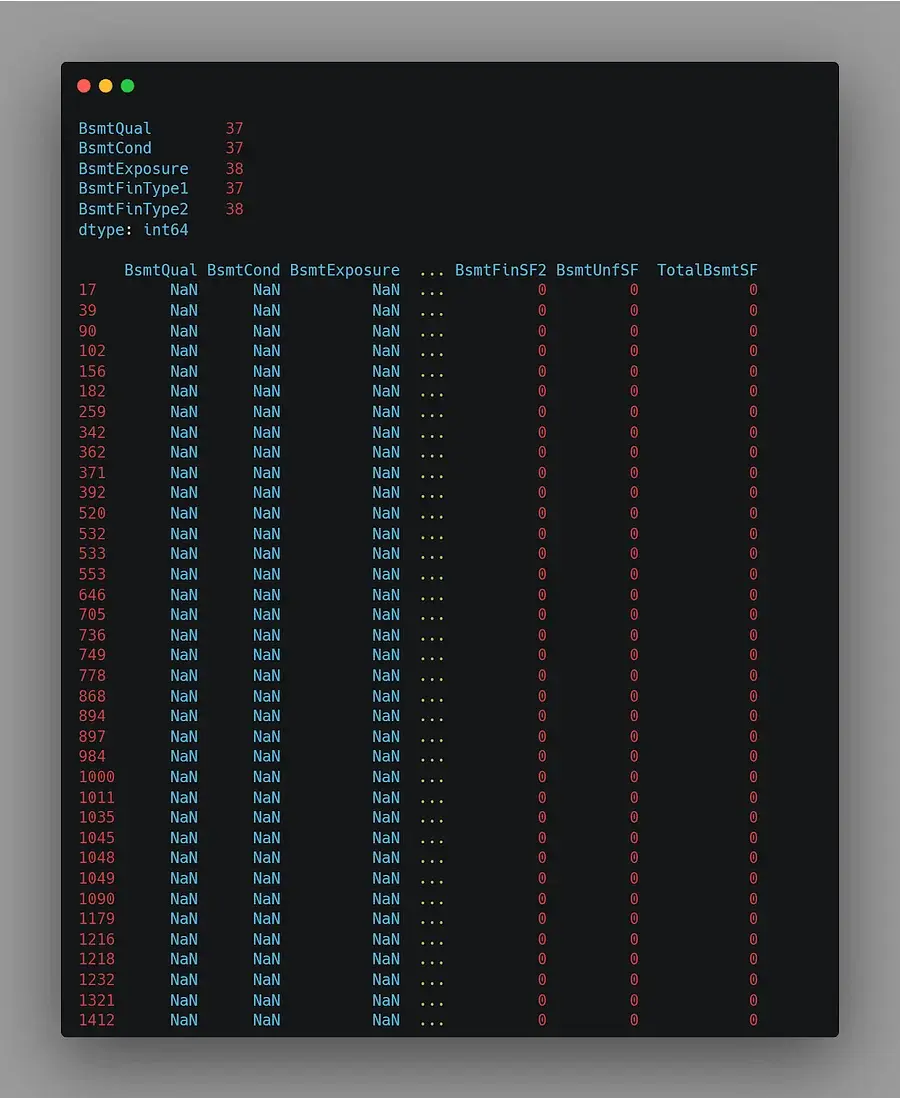Viewport: 900px width, 1098px height.
Task: Click row index 1321
Action: (97, 1000)
